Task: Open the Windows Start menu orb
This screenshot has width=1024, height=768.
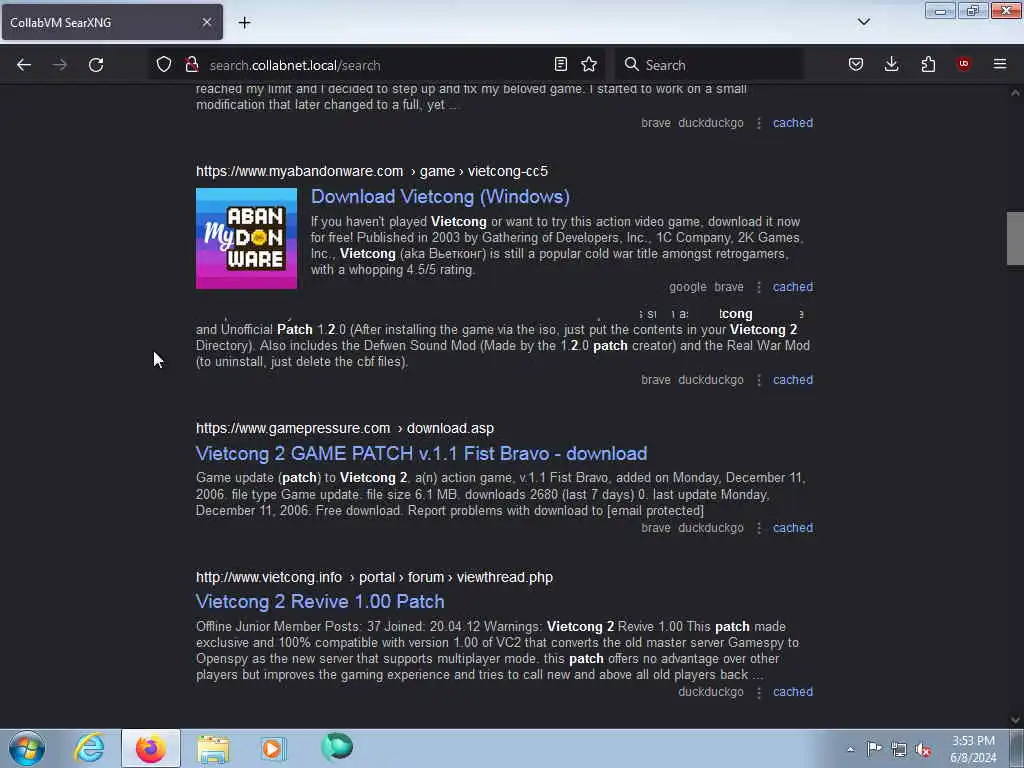Action: pos(27,748)
